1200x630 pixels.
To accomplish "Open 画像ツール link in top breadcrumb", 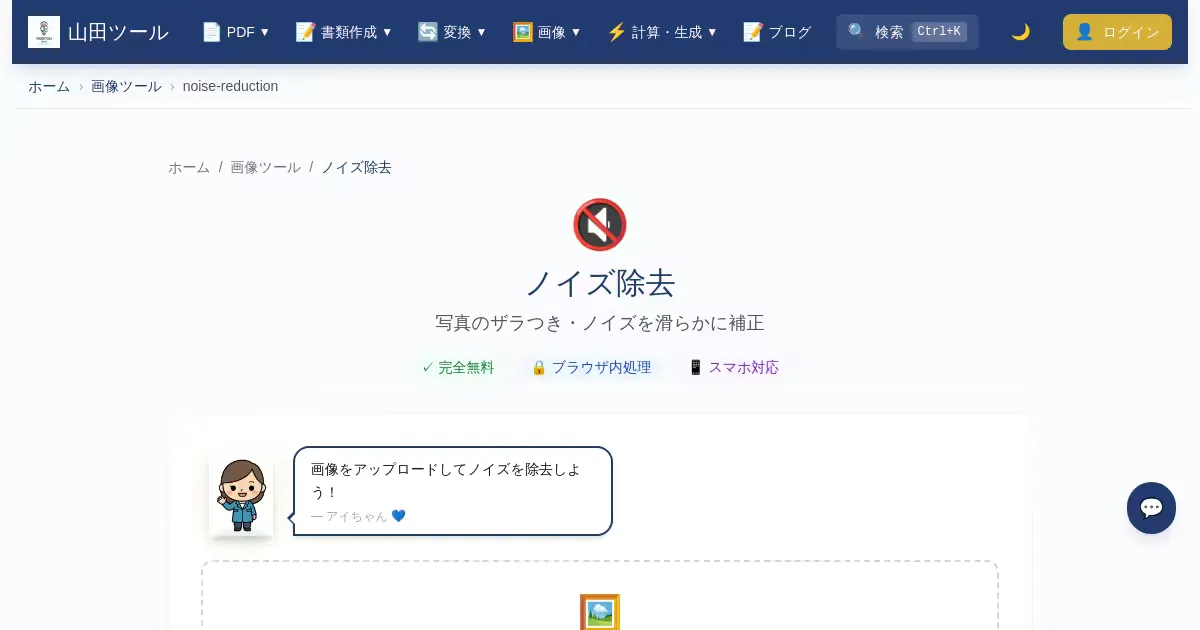I will [x=126, y=86].
